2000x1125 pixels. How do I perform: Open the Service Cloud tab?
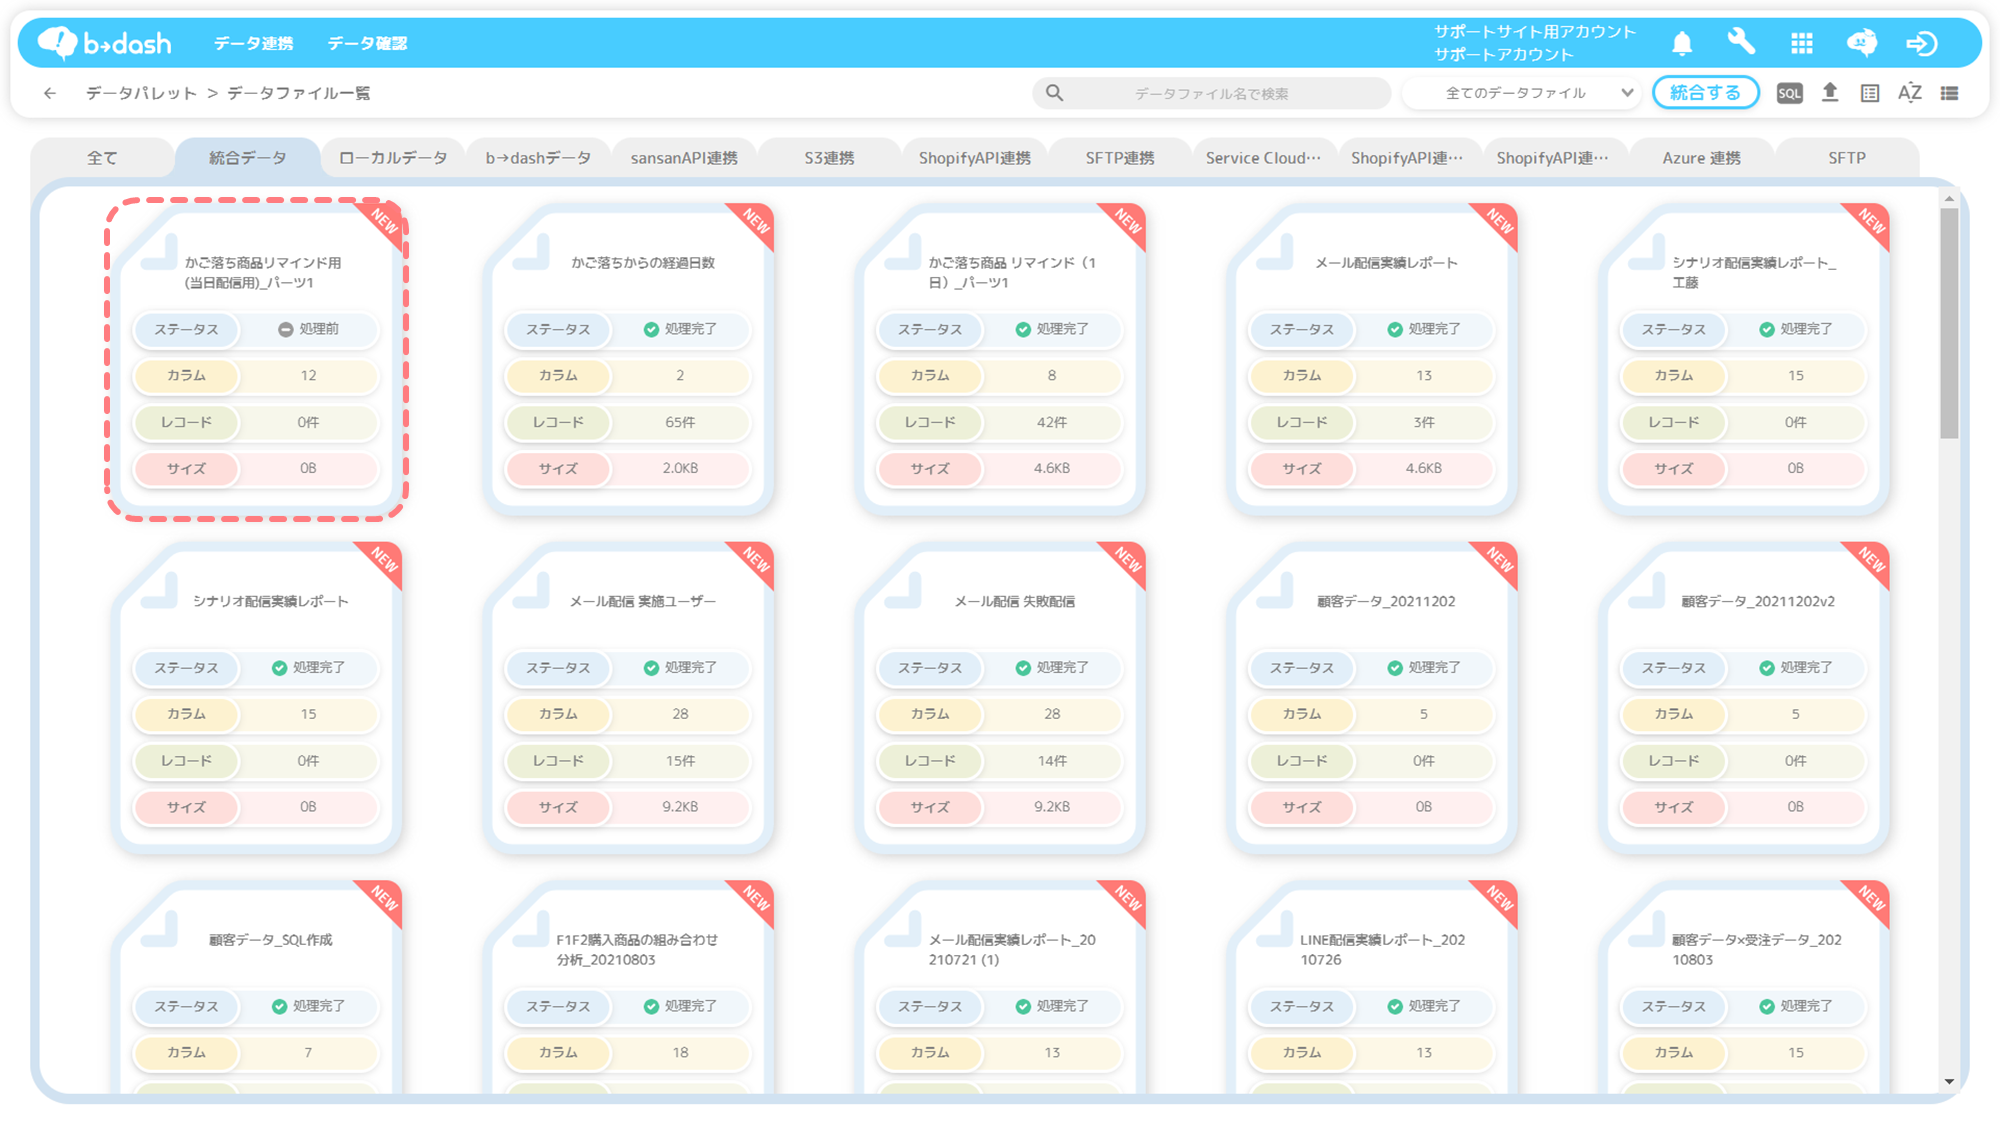click(1263, 158)
